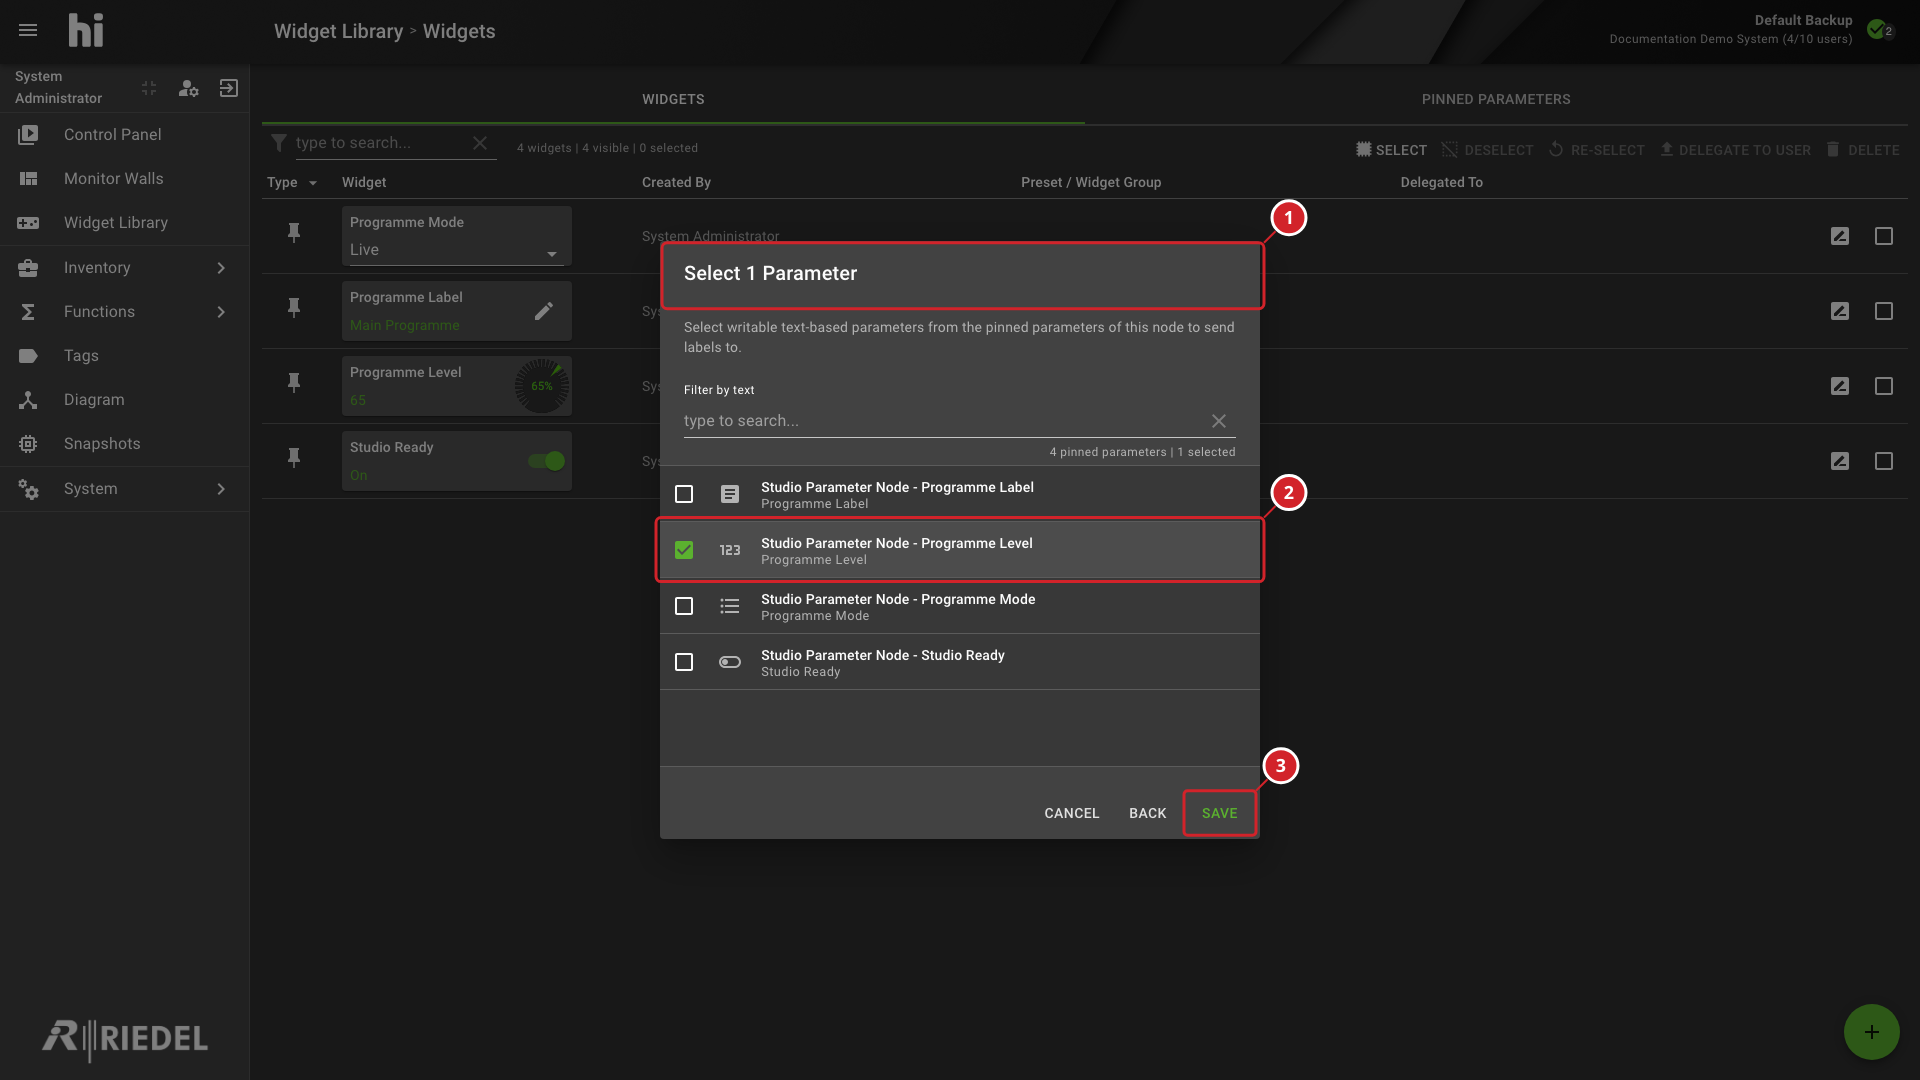This screenshot has height=1080, width=1920.
Task: Edit the Programme Label widget row
Action: click(x=1840, y=311)
